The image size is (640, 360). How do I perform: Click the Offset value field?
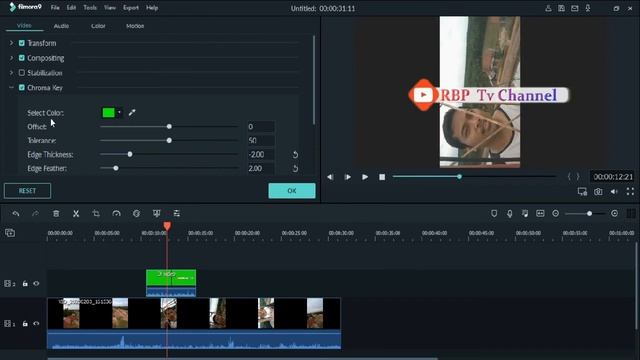coord(261,127)
